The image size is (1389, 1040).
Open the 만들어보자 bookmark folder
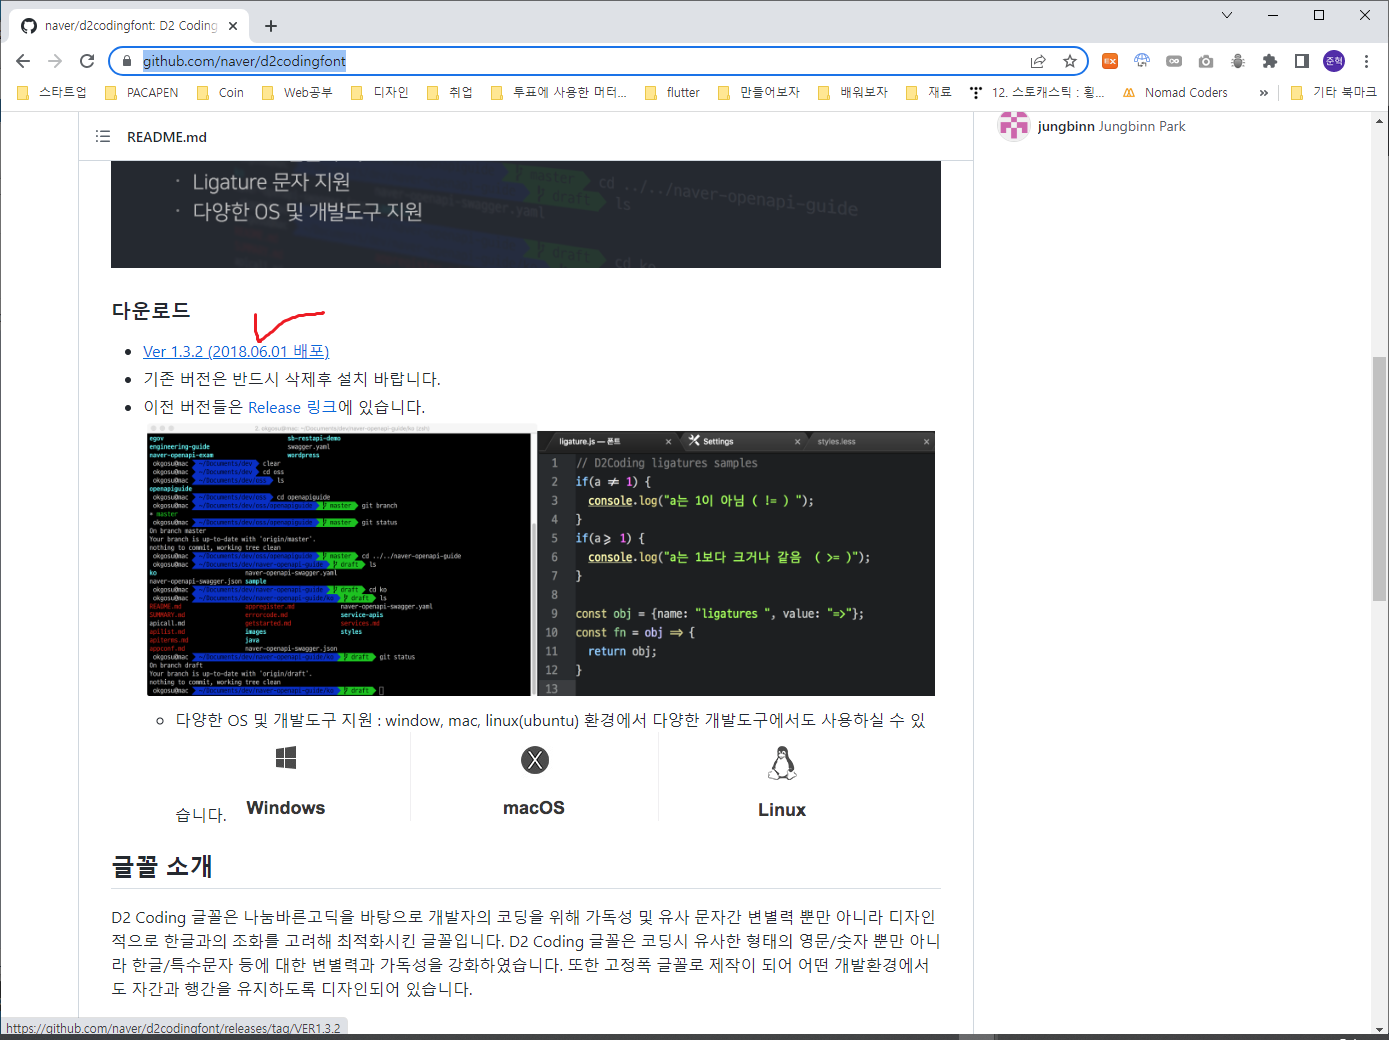click(759, 92)
